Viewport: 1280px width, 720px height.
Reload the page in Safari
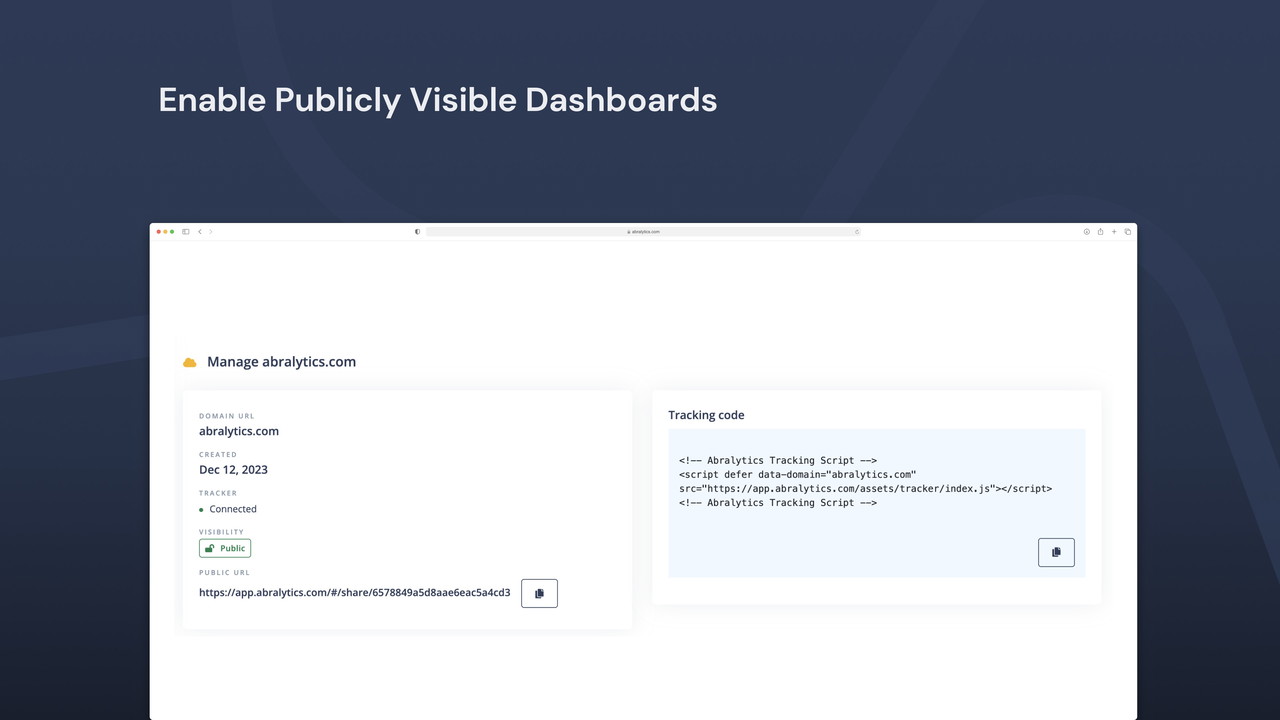tap(857, 231)
